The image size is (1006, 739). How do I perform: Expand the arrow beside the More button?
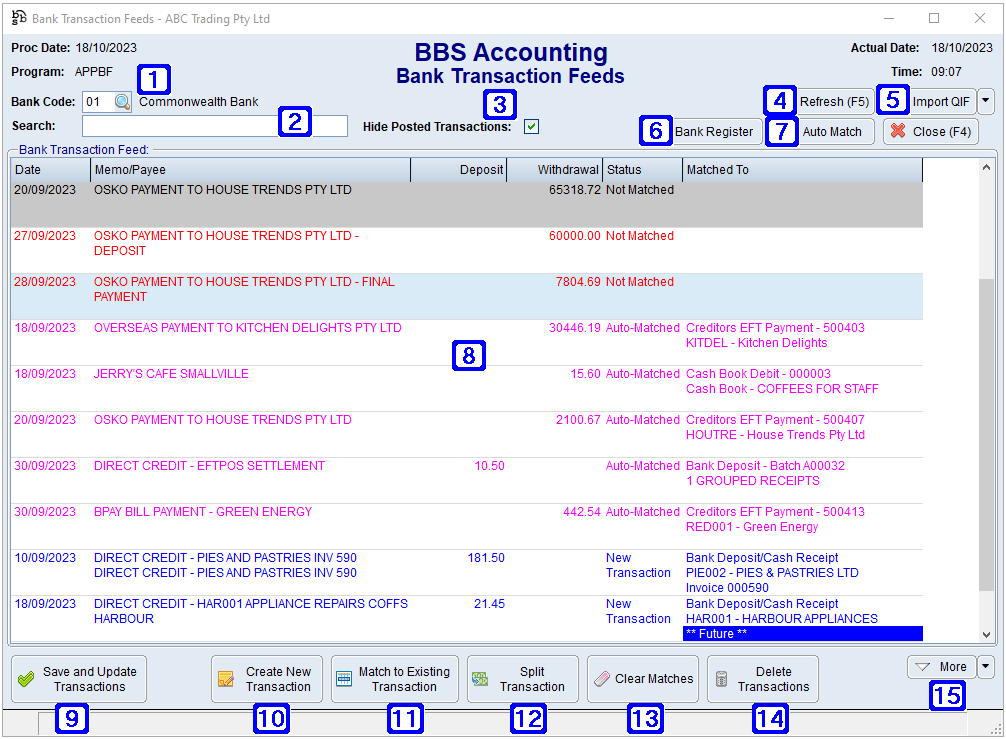[986, 667]
